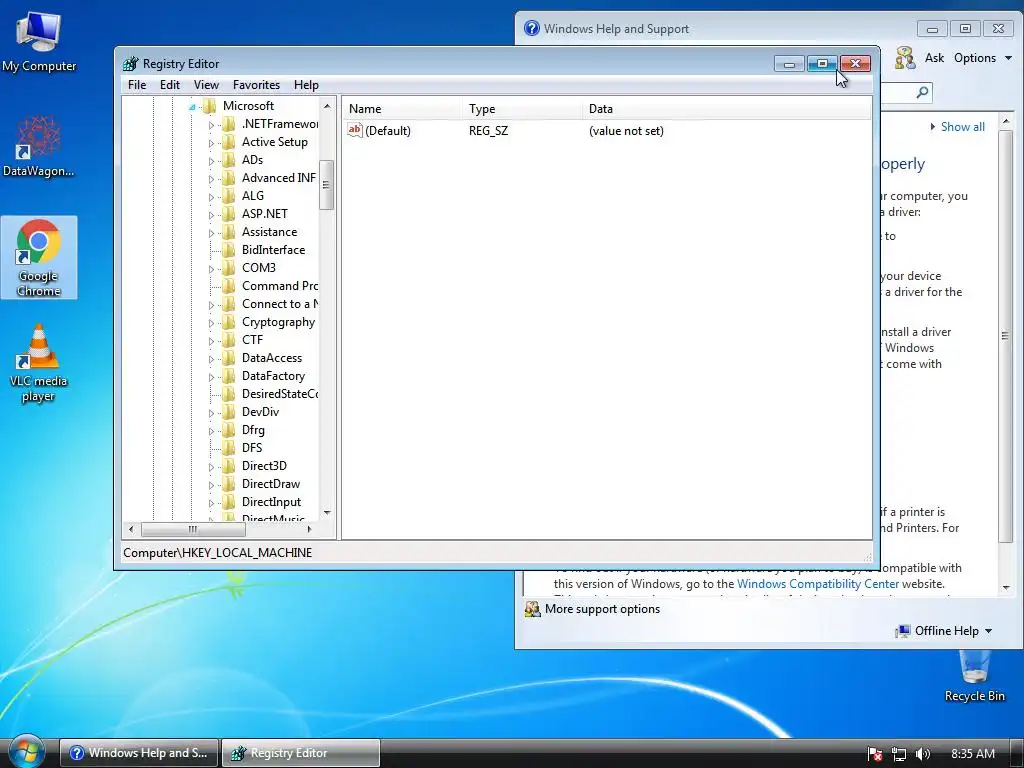Click the Type column header

click(x=522, y=109)
